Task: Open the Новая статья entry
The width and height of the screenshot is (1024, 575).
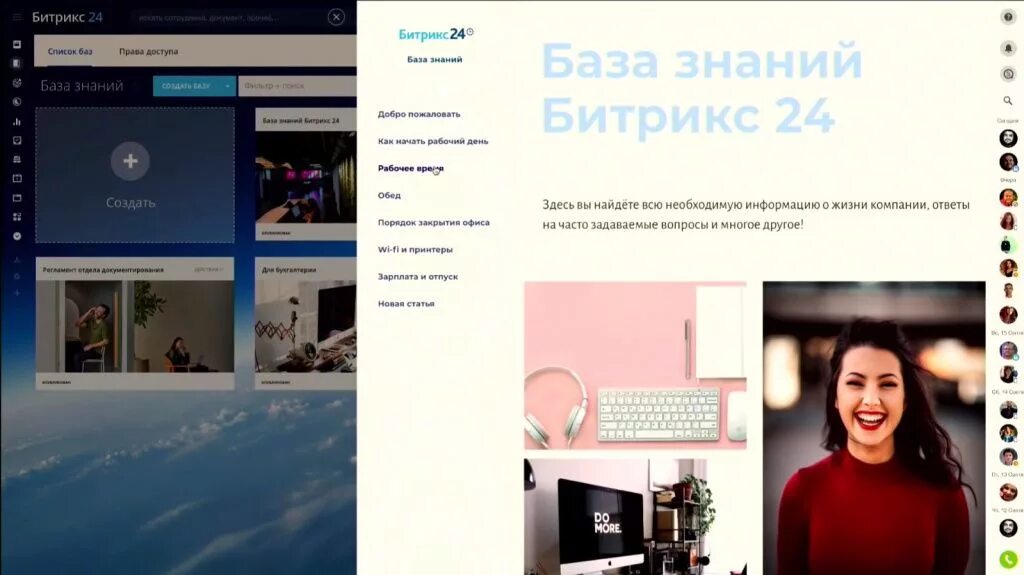Action: [406, 304]
